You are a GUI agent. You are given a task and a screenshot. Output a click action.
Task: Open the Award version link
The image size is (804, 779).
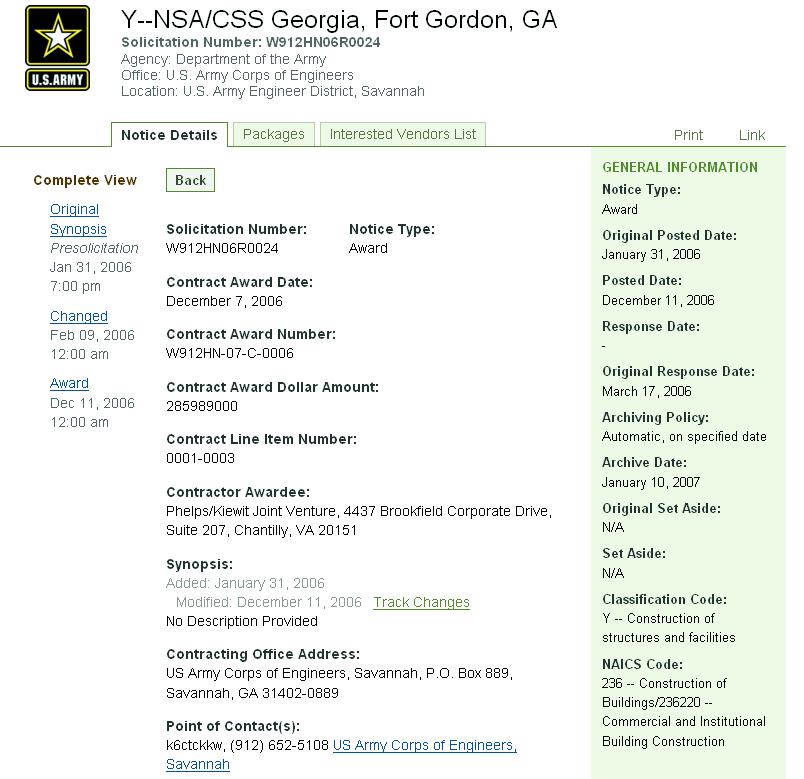coord(69,383)
